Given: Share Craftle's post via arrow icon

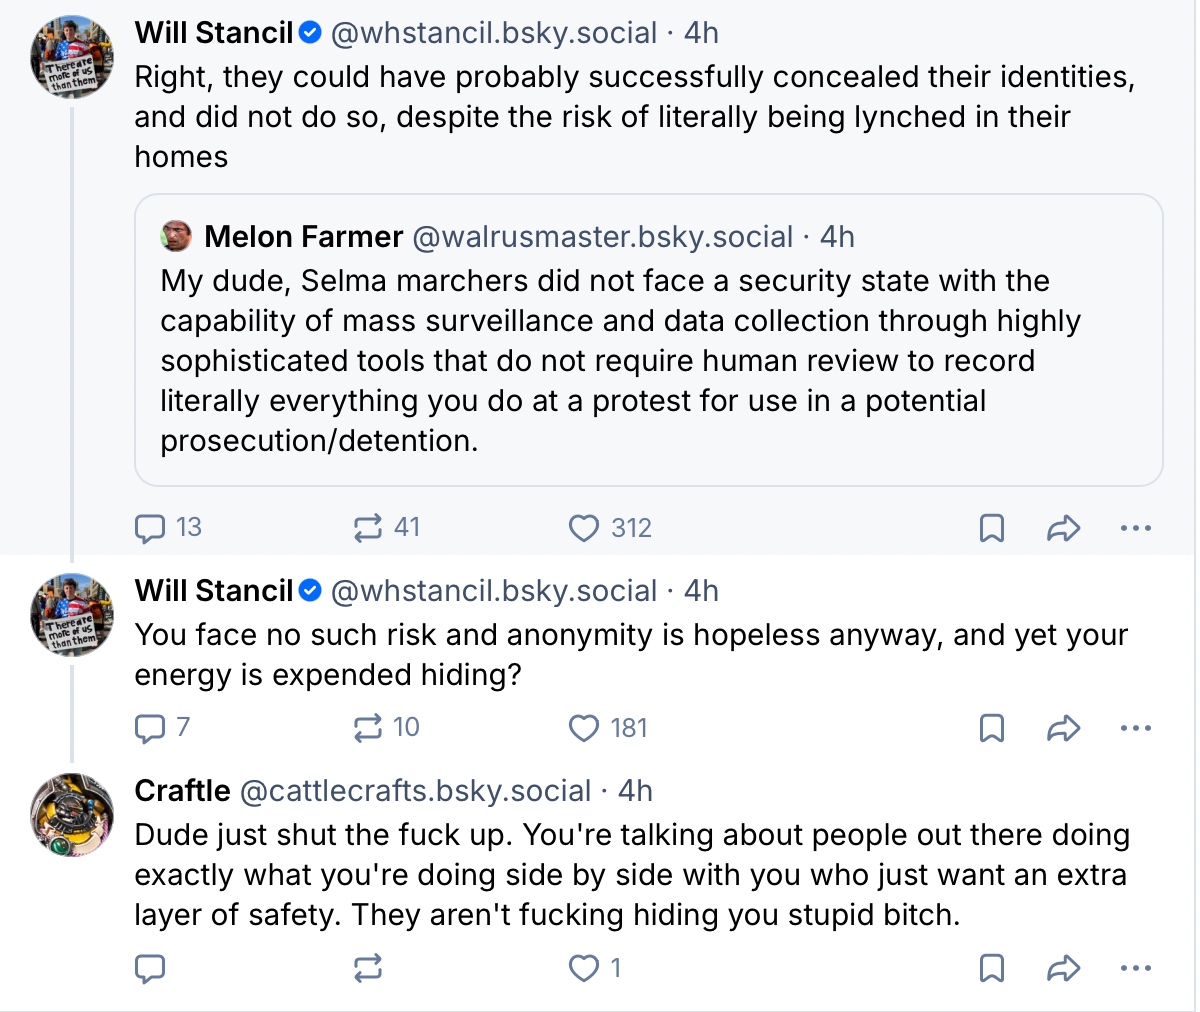Looking at the screenshot, I should point(1063,968).
